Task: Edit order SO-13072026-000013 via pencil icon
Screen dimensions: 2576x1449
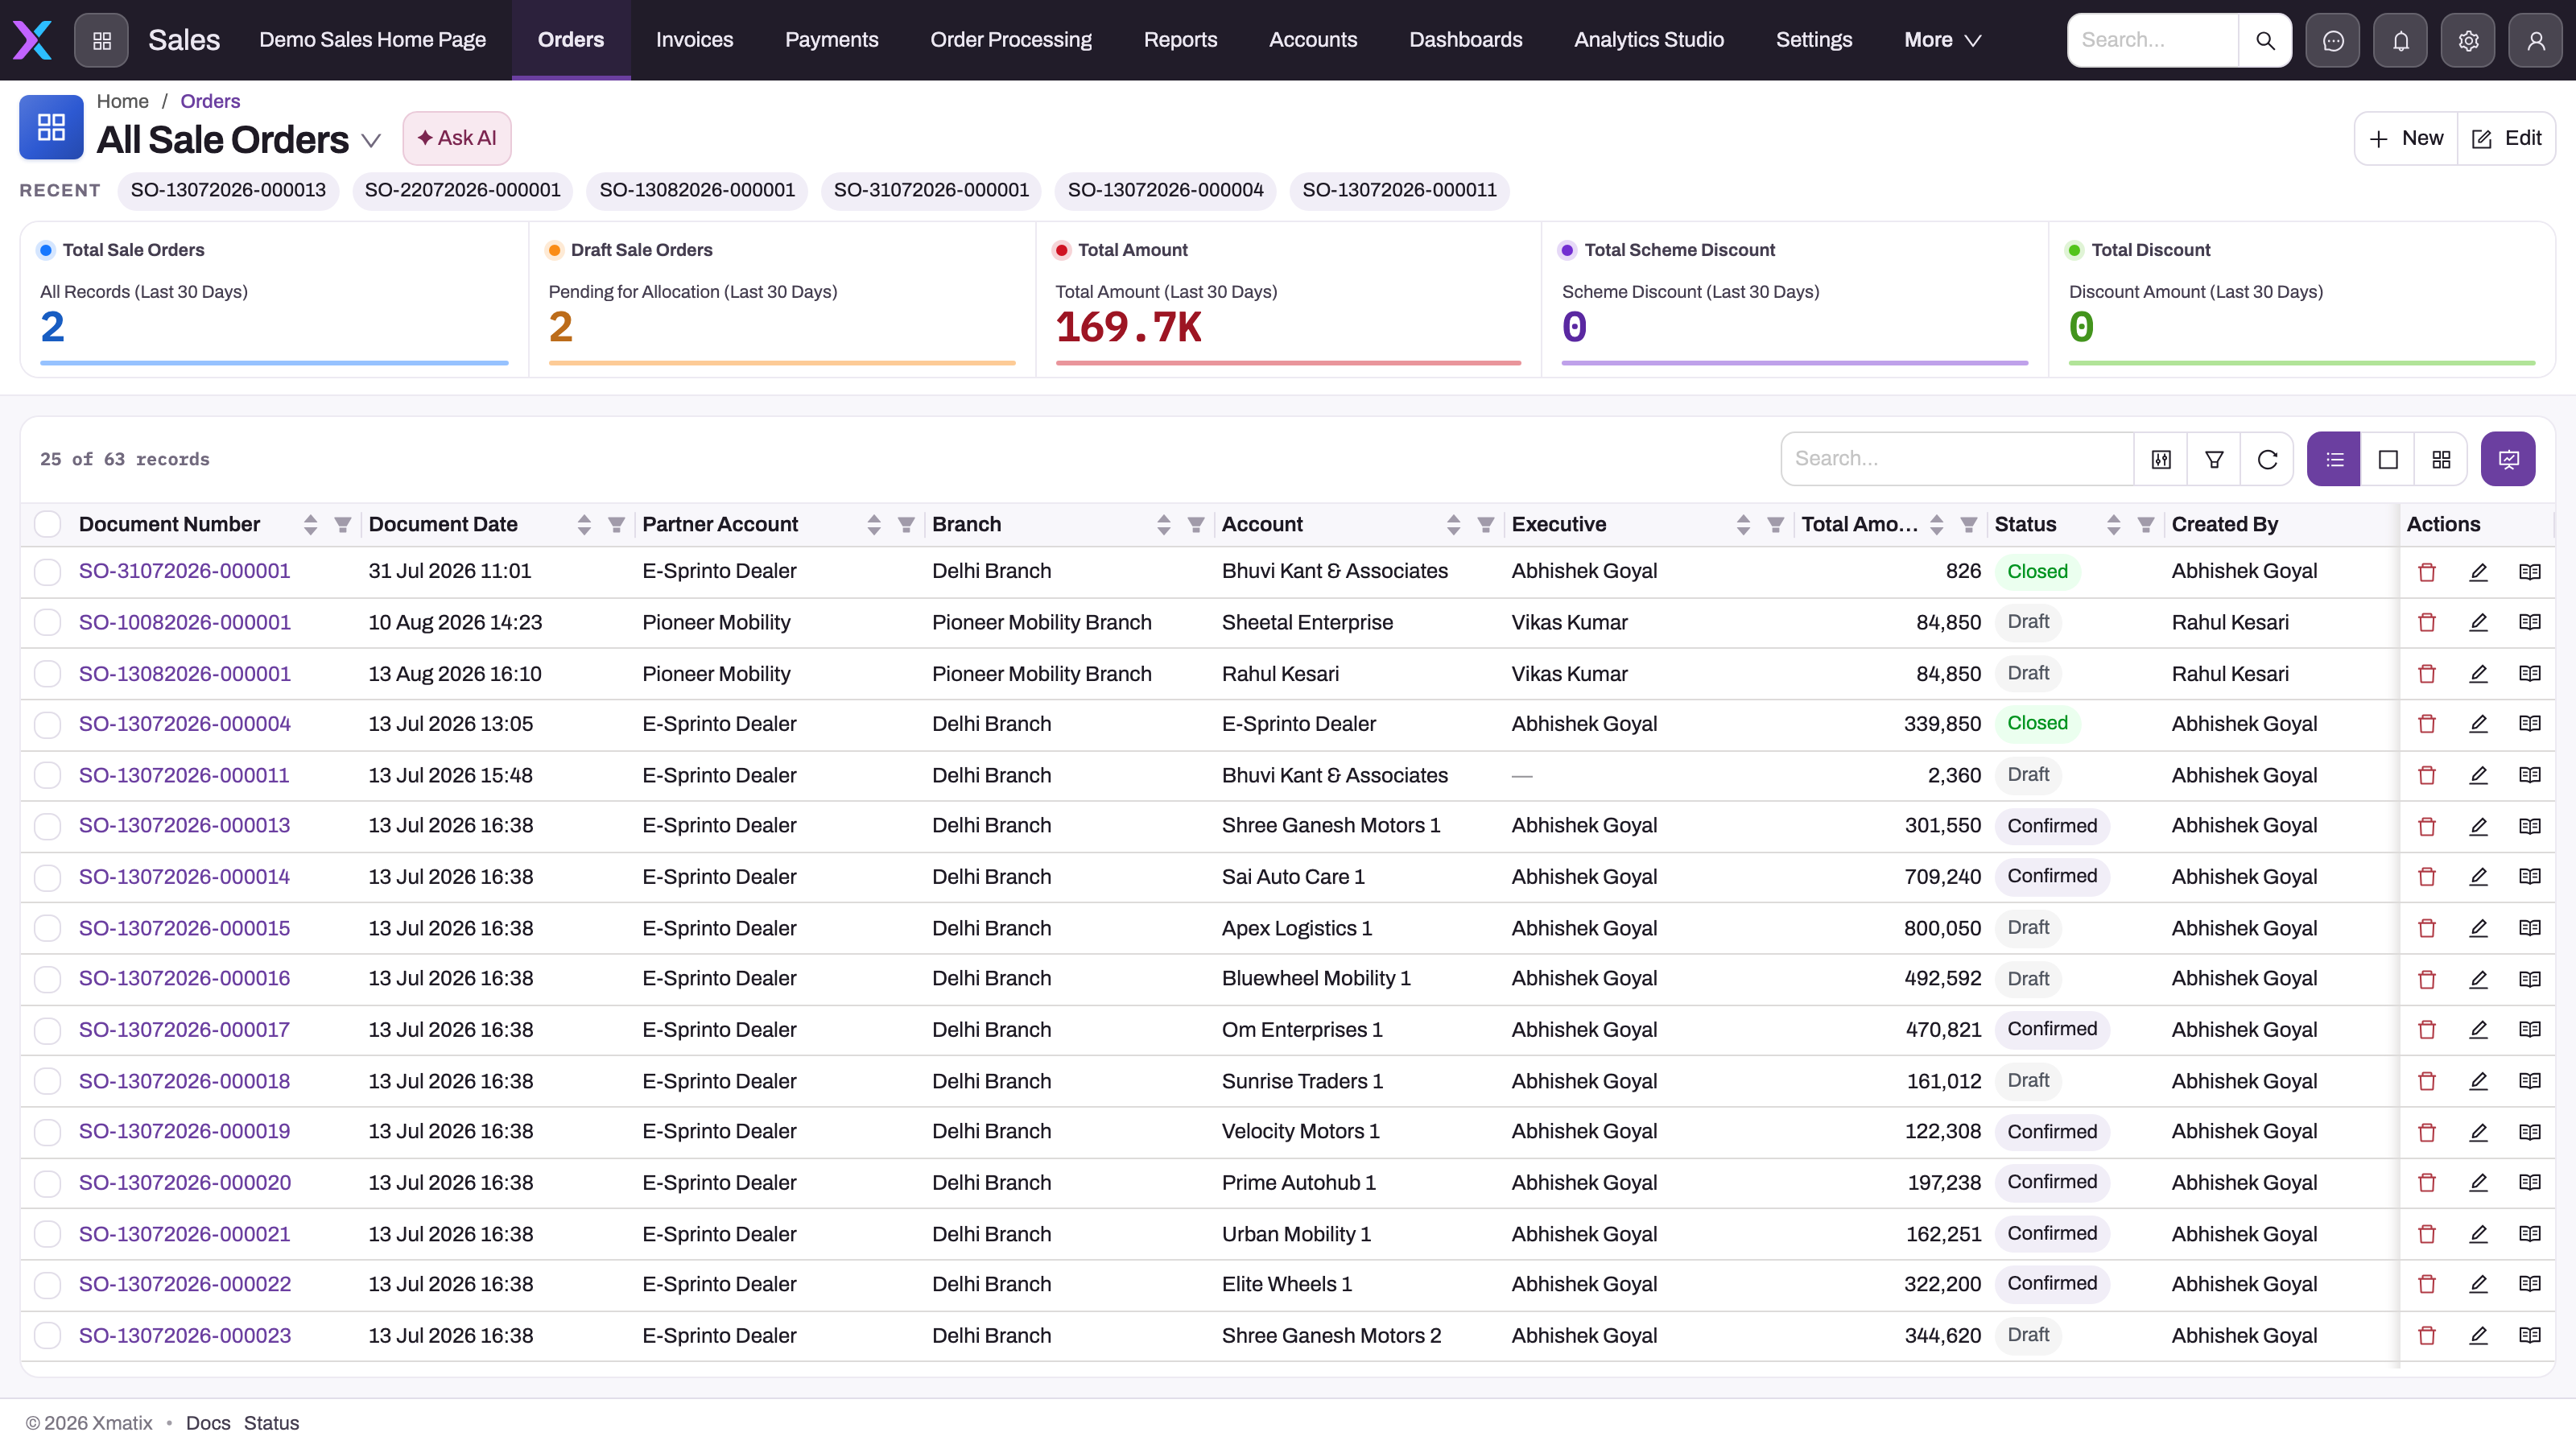Action: 2478,826
